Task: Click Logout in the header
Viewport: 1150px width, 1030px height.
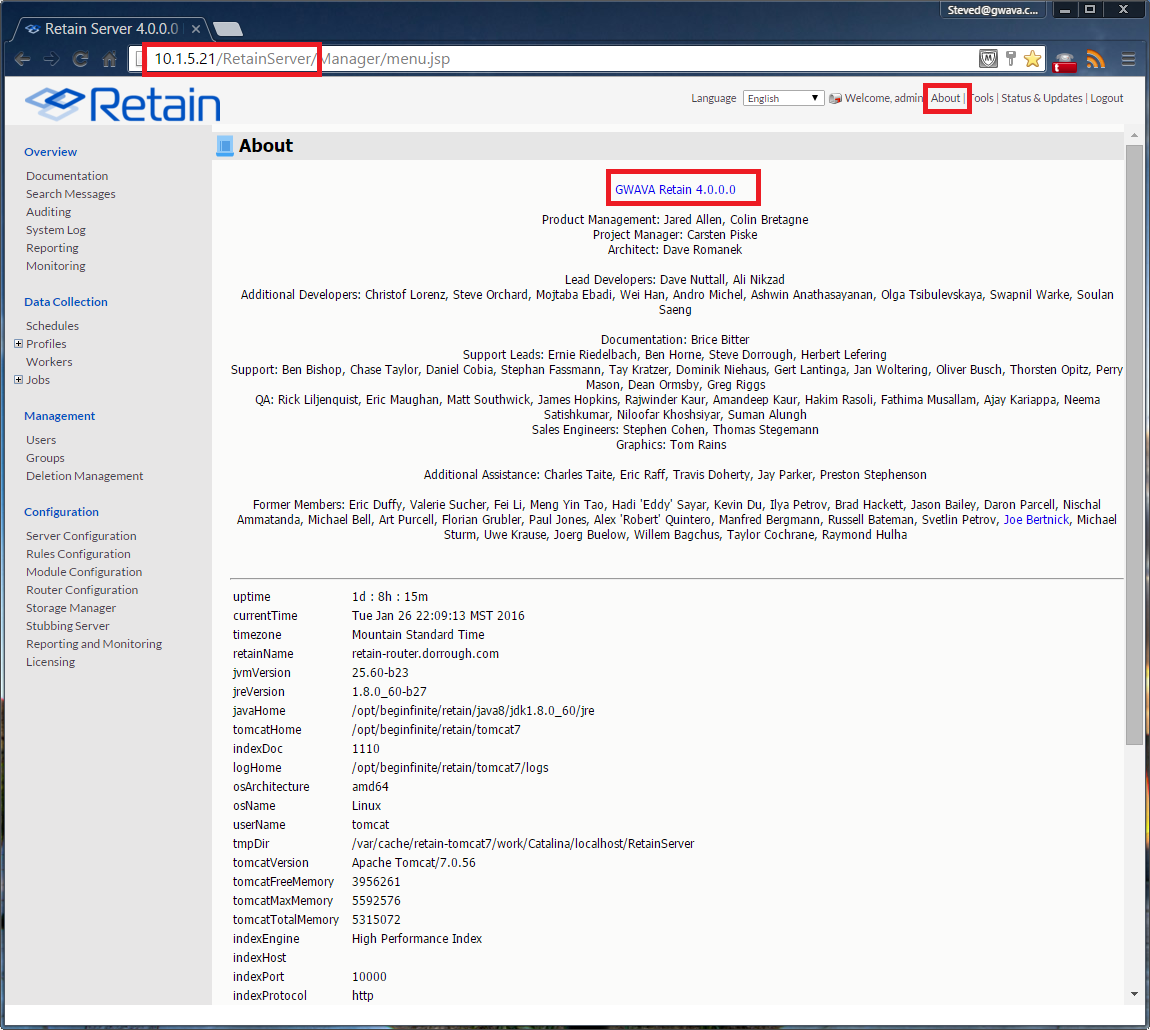Action: tap(1106, 98)
